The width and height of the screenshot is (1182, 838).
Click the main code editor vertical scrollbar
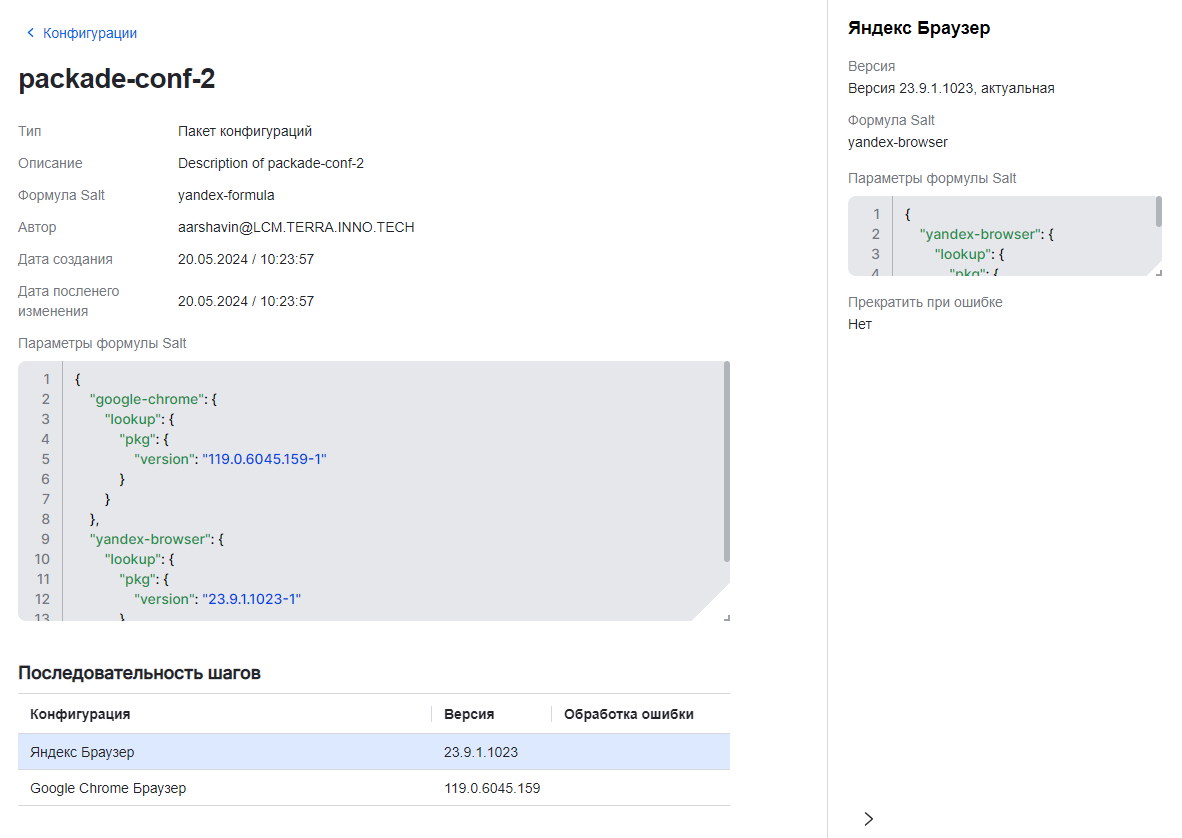pos(726,460)
